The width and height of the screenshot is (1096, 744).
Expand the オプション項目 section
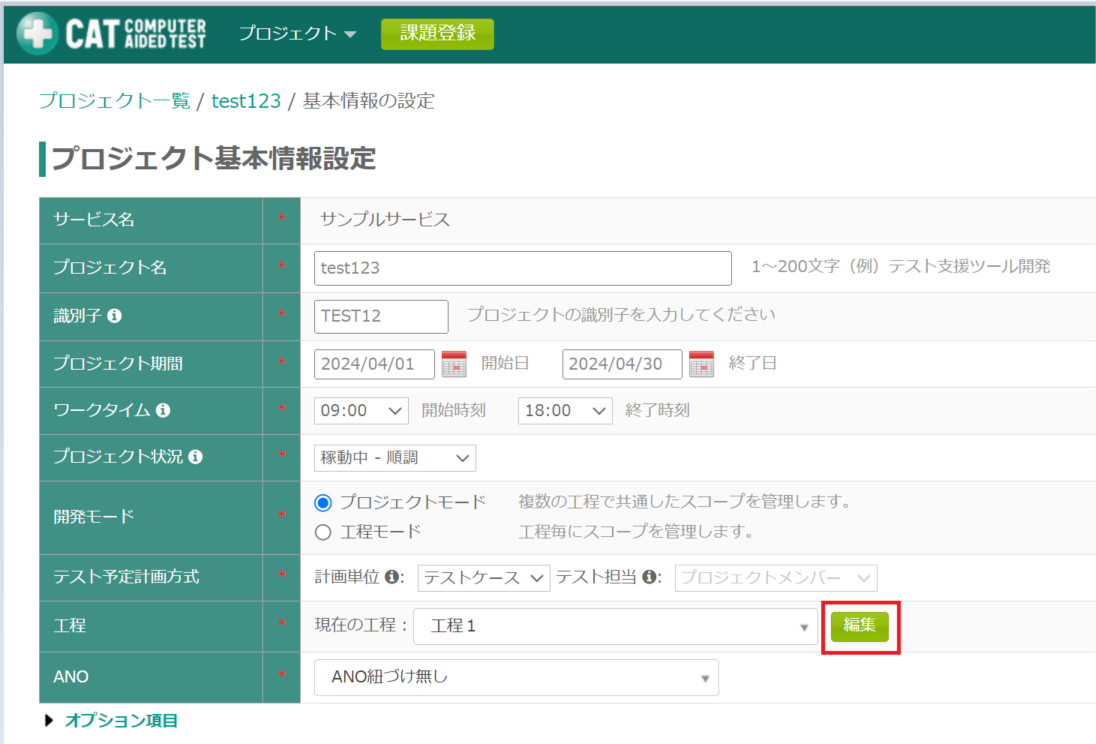coord(120,720)
